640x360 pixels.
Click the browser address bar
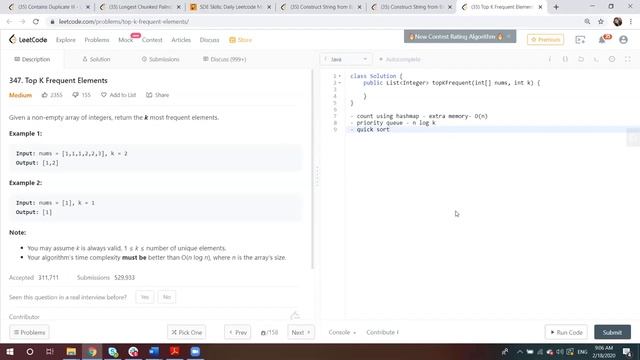point(314,22)
